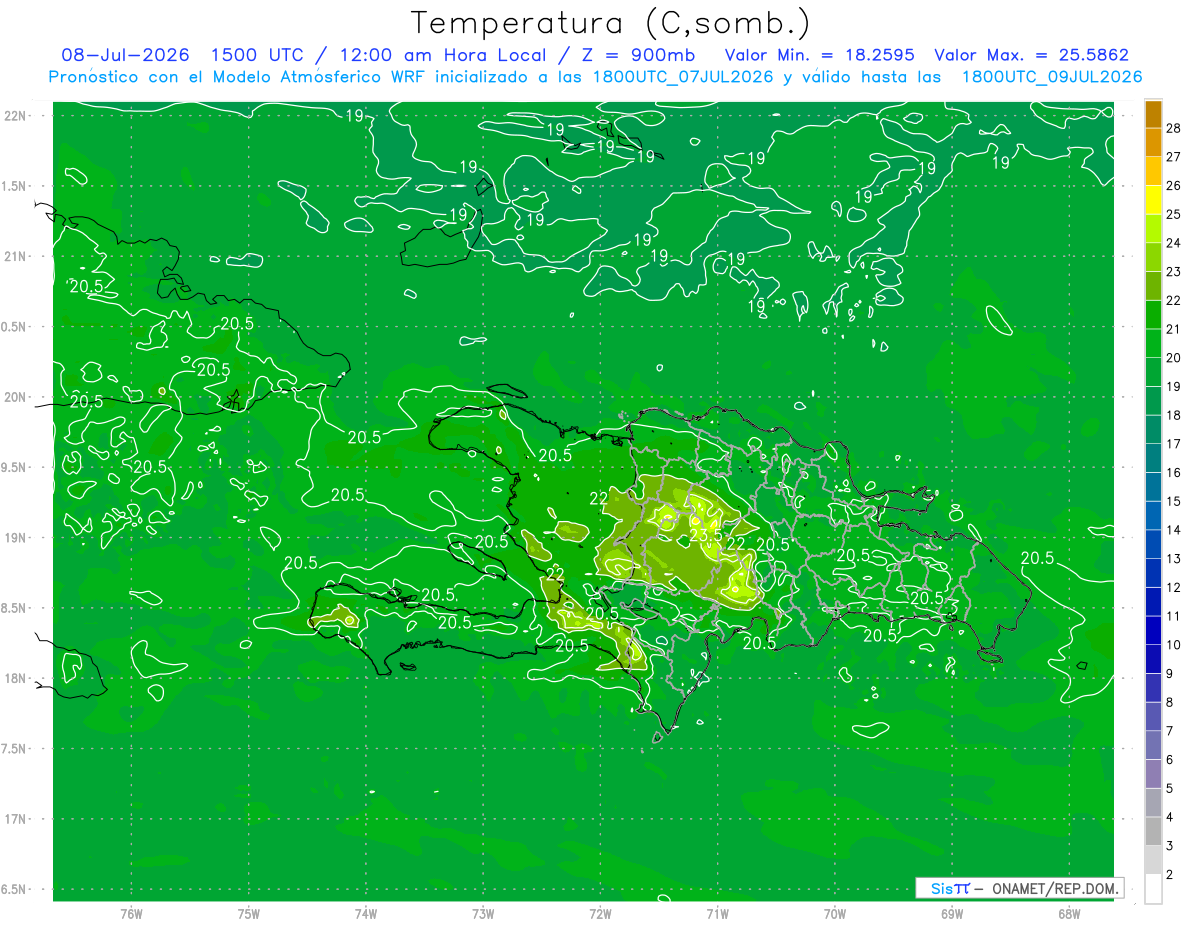Image resolution: width=1200 pixels, height=927 pixels.
Task: Click the '18N' latitude axis label
Action: [x=16, y=678]
